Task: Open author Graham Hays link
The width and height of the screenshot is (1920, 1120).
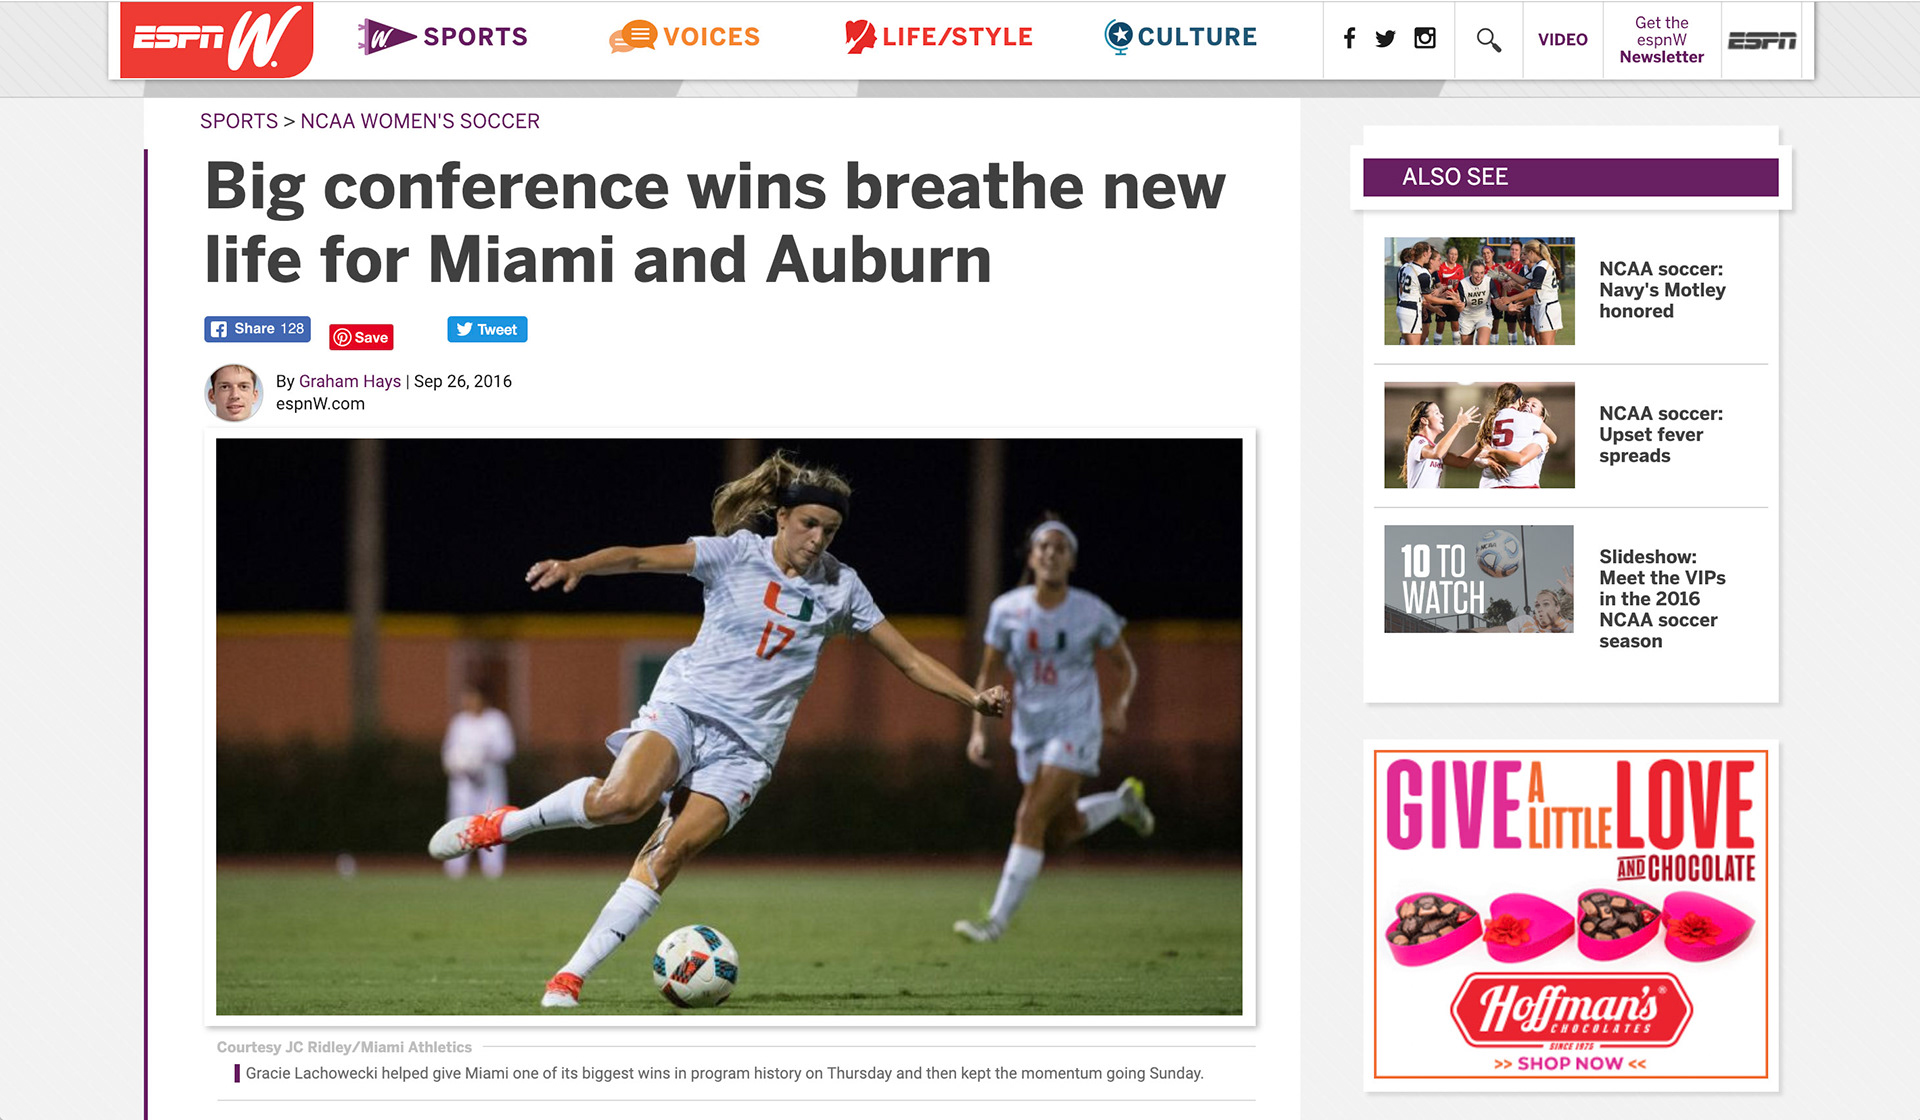Action: (x=350, y=381)
